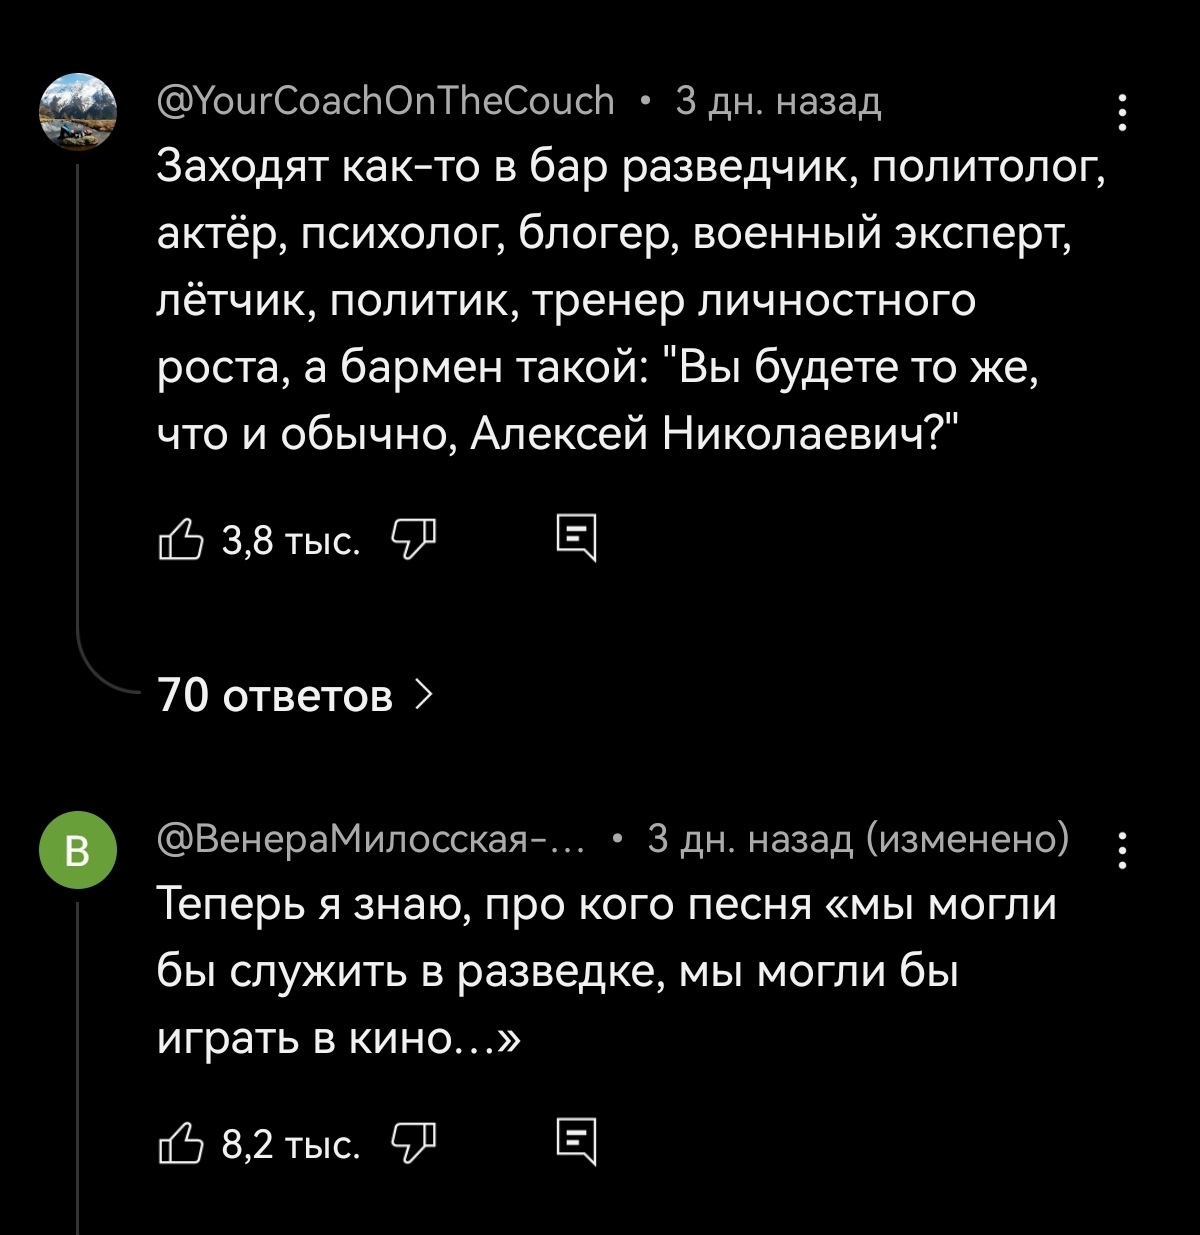Dislike the YourCoachOnTheCouch comment
Screen dimensions: 1200x1235
click(x=414, y=540)
